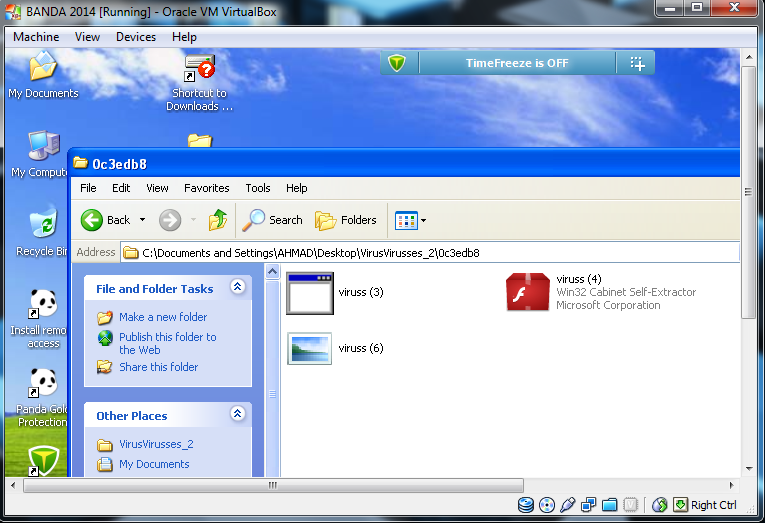This screenshot has height=523, width=765.
Task: Open the View menu in Explorer
Action: coord(157,188)
